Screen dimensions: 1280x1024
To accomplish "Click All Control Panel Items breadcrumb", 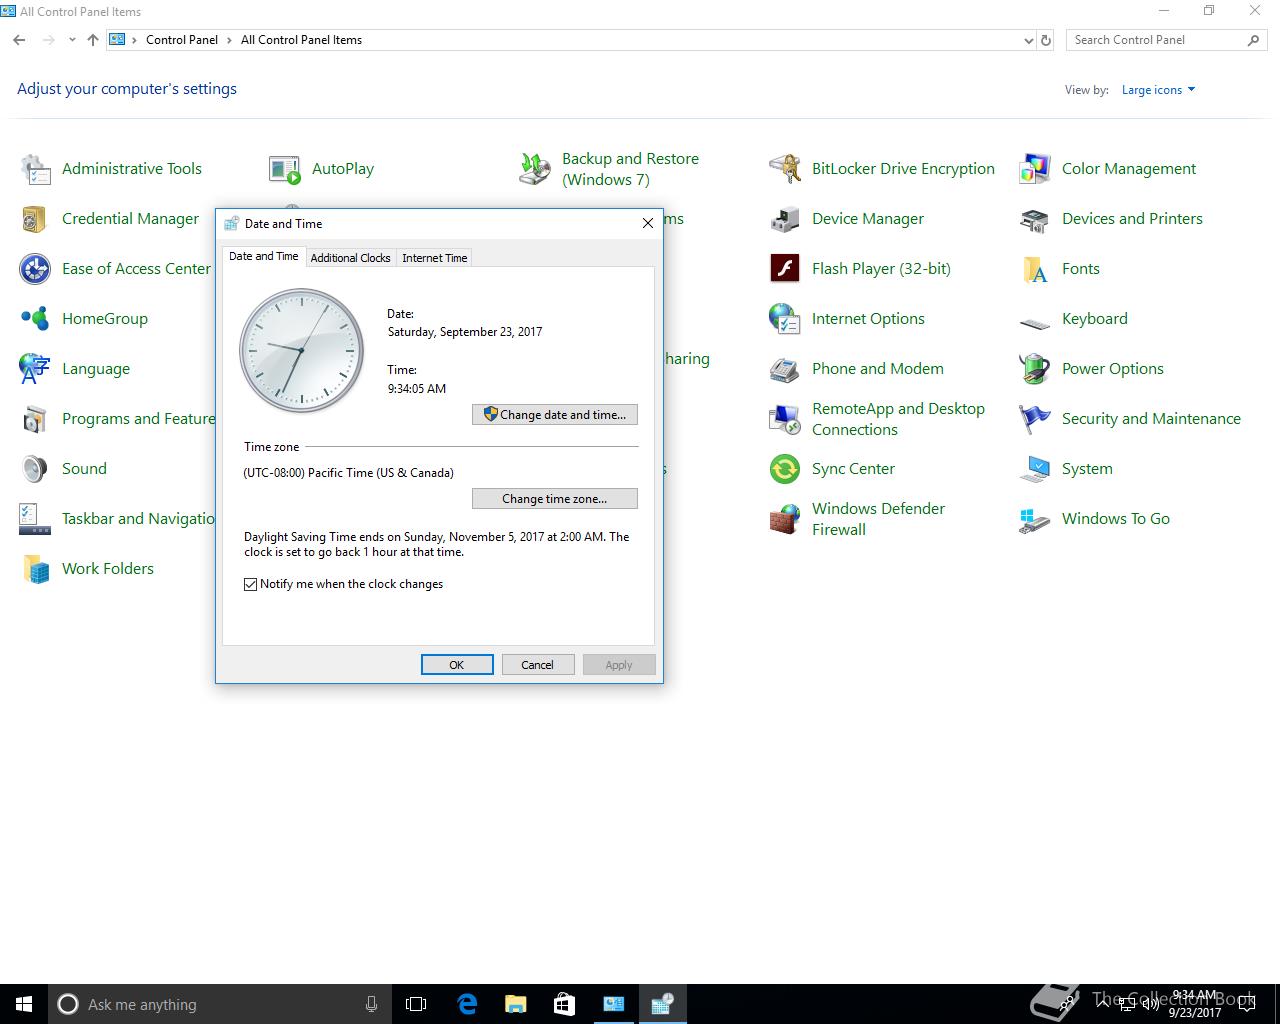I will coord(301,40).
